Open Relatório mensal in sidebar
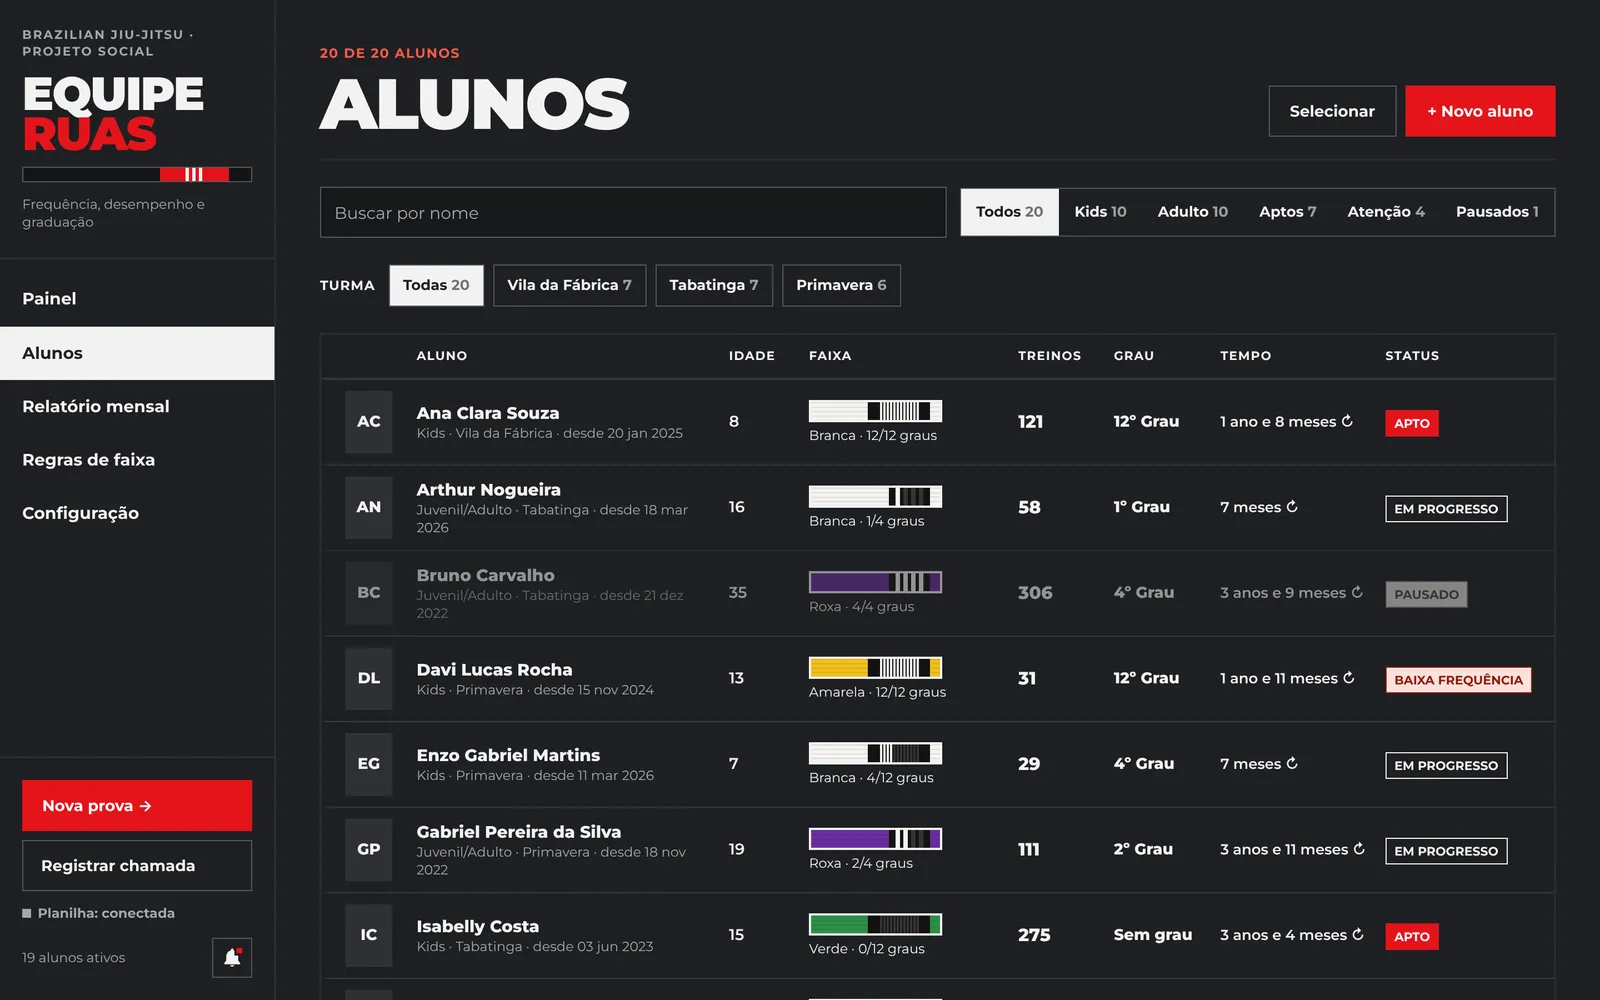 137,406
